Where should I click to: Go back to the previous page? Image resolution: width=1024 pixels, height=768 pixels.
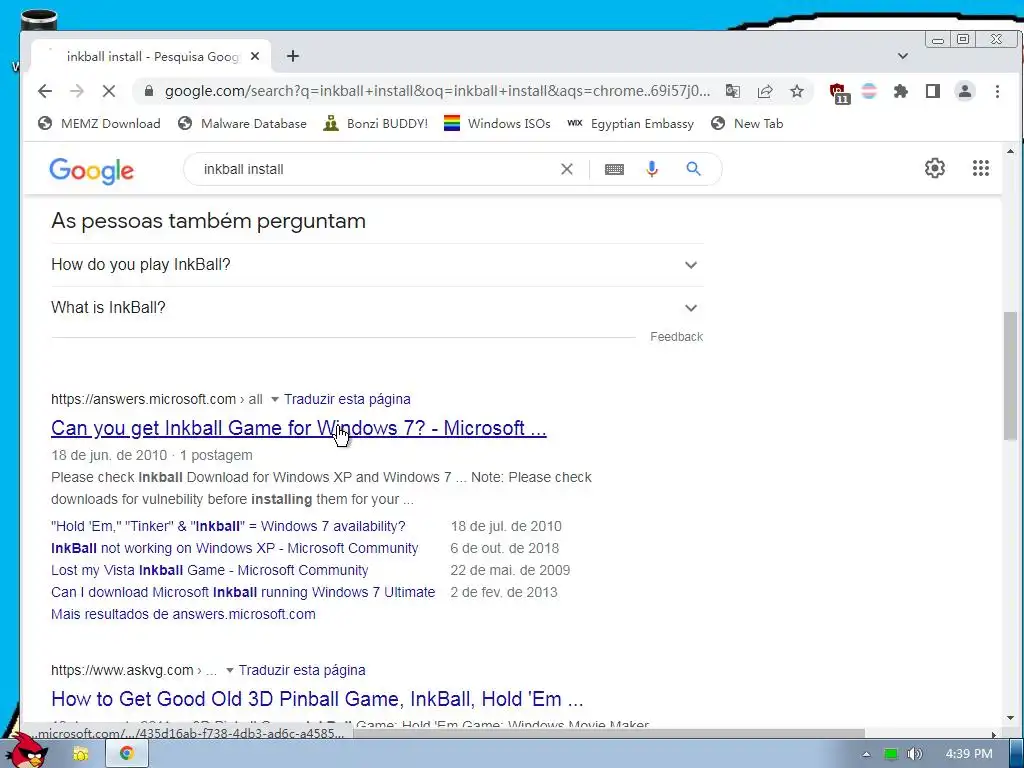pos(44,91)
